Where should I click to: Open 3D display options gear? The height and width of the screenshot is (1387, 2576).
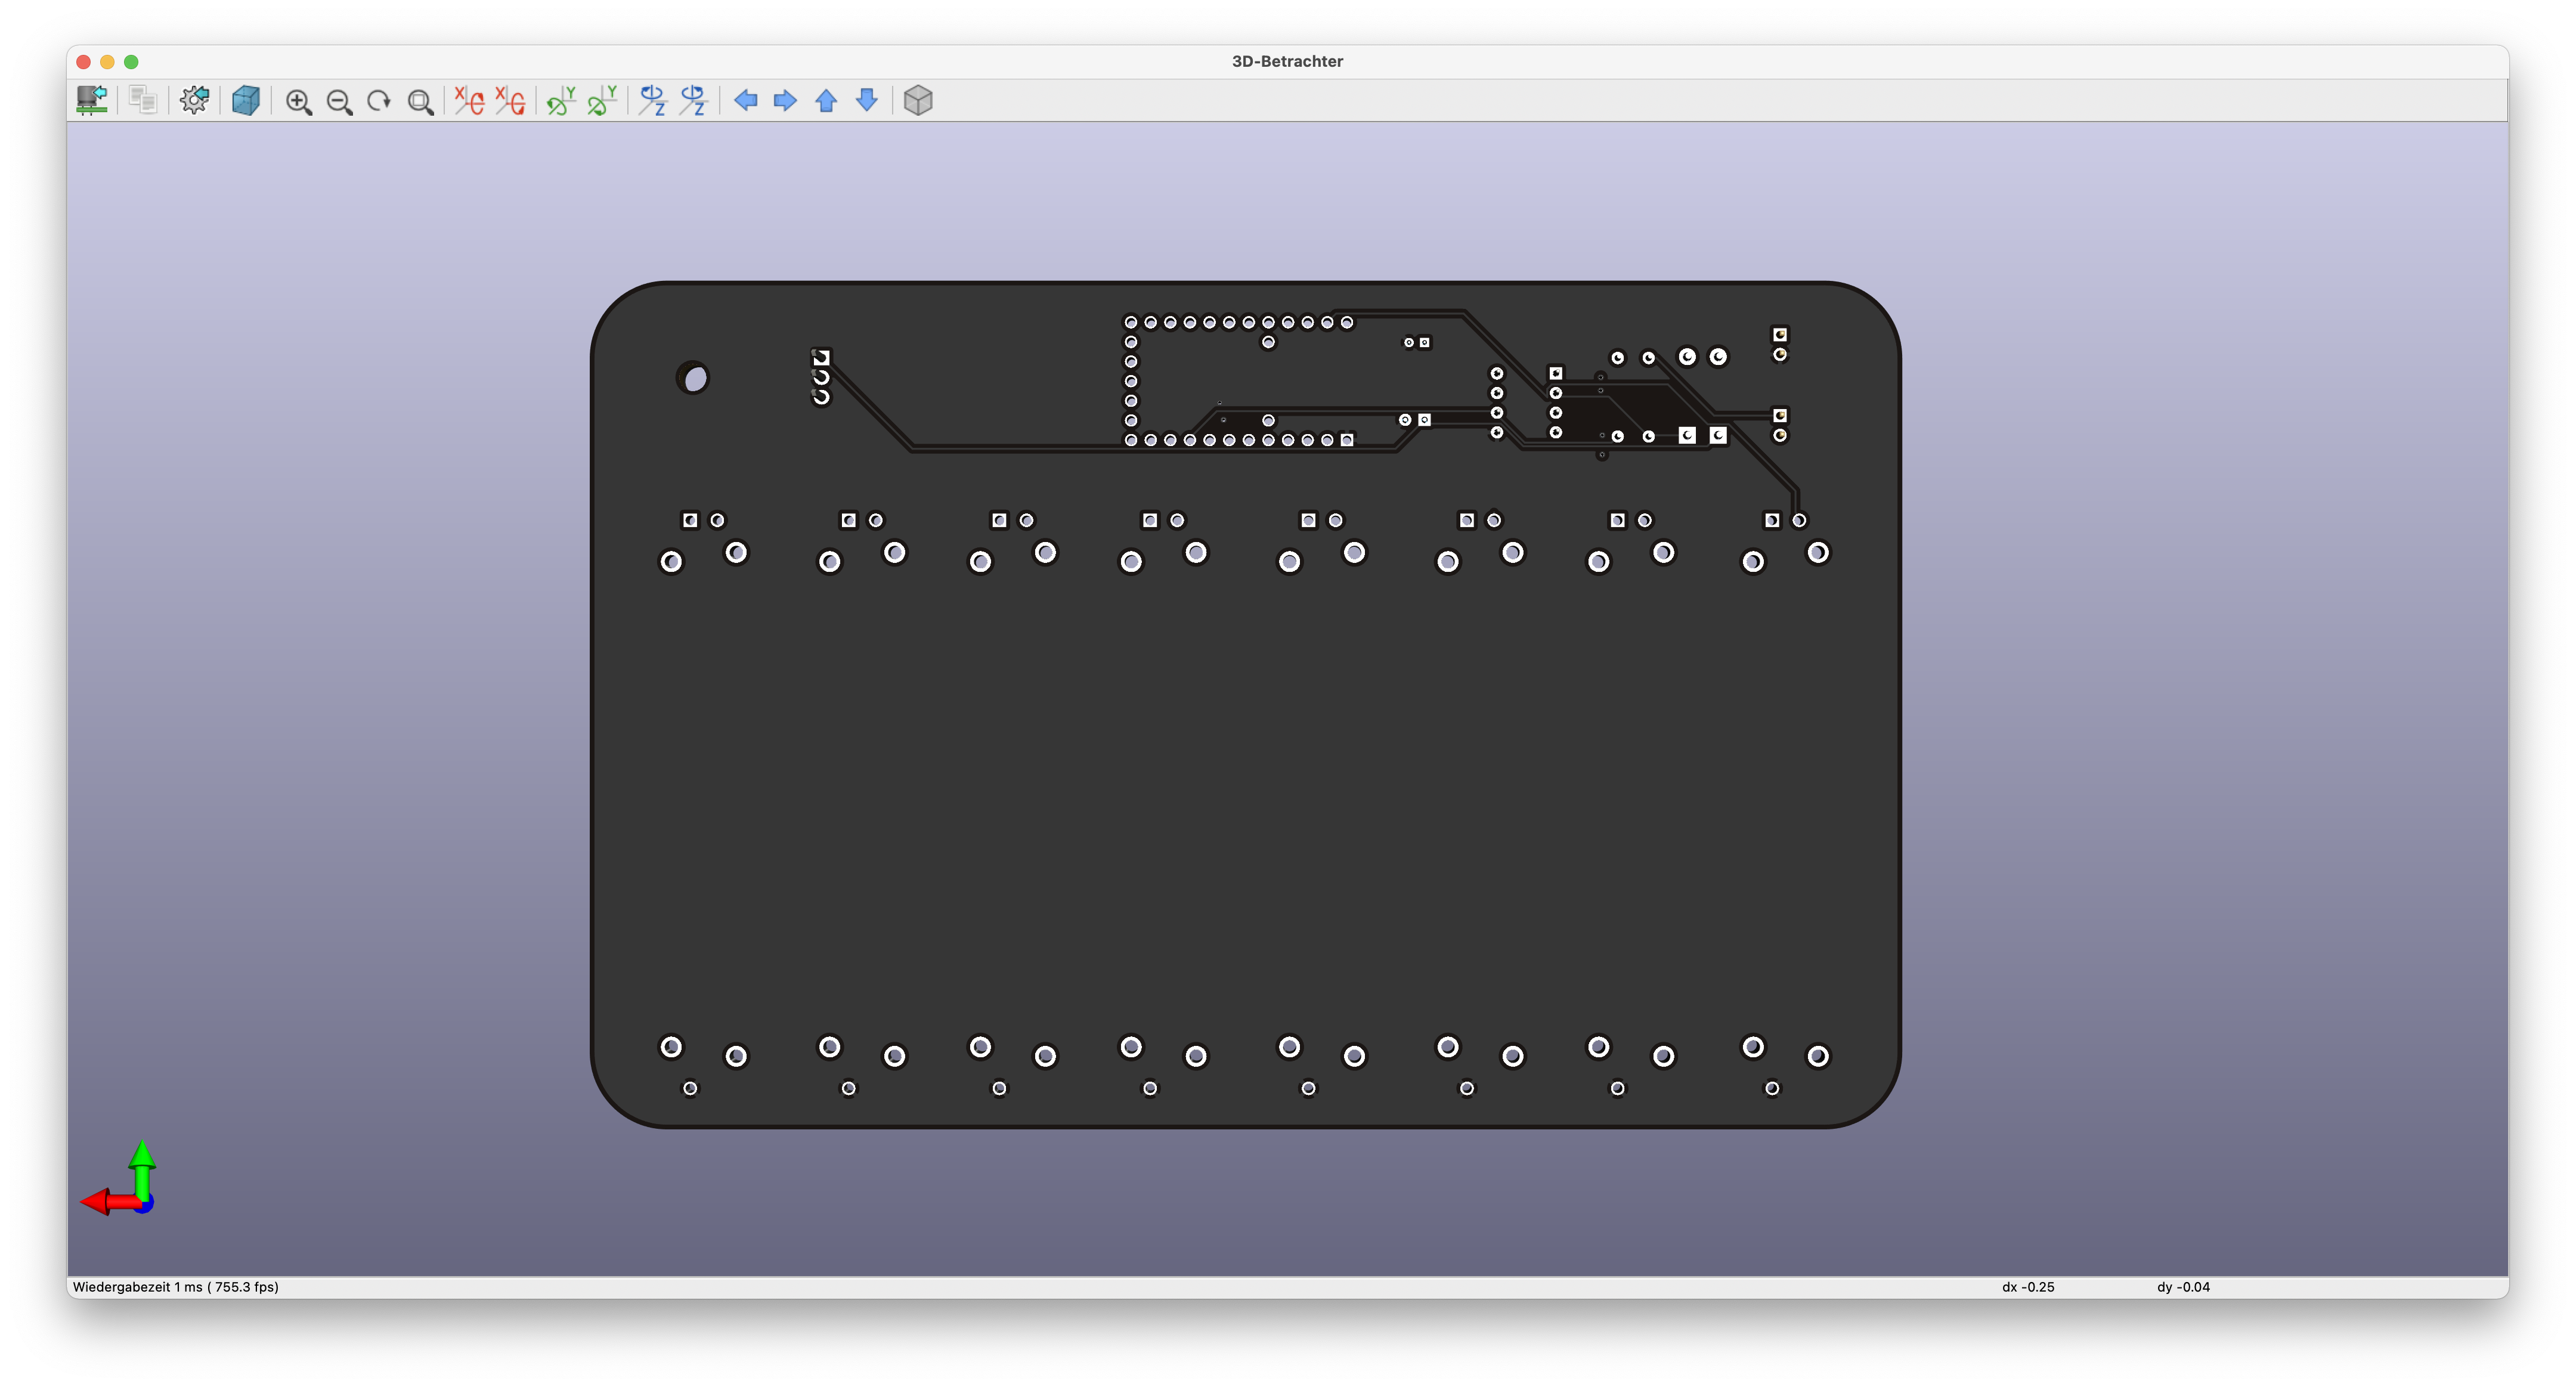pos(194,100)
